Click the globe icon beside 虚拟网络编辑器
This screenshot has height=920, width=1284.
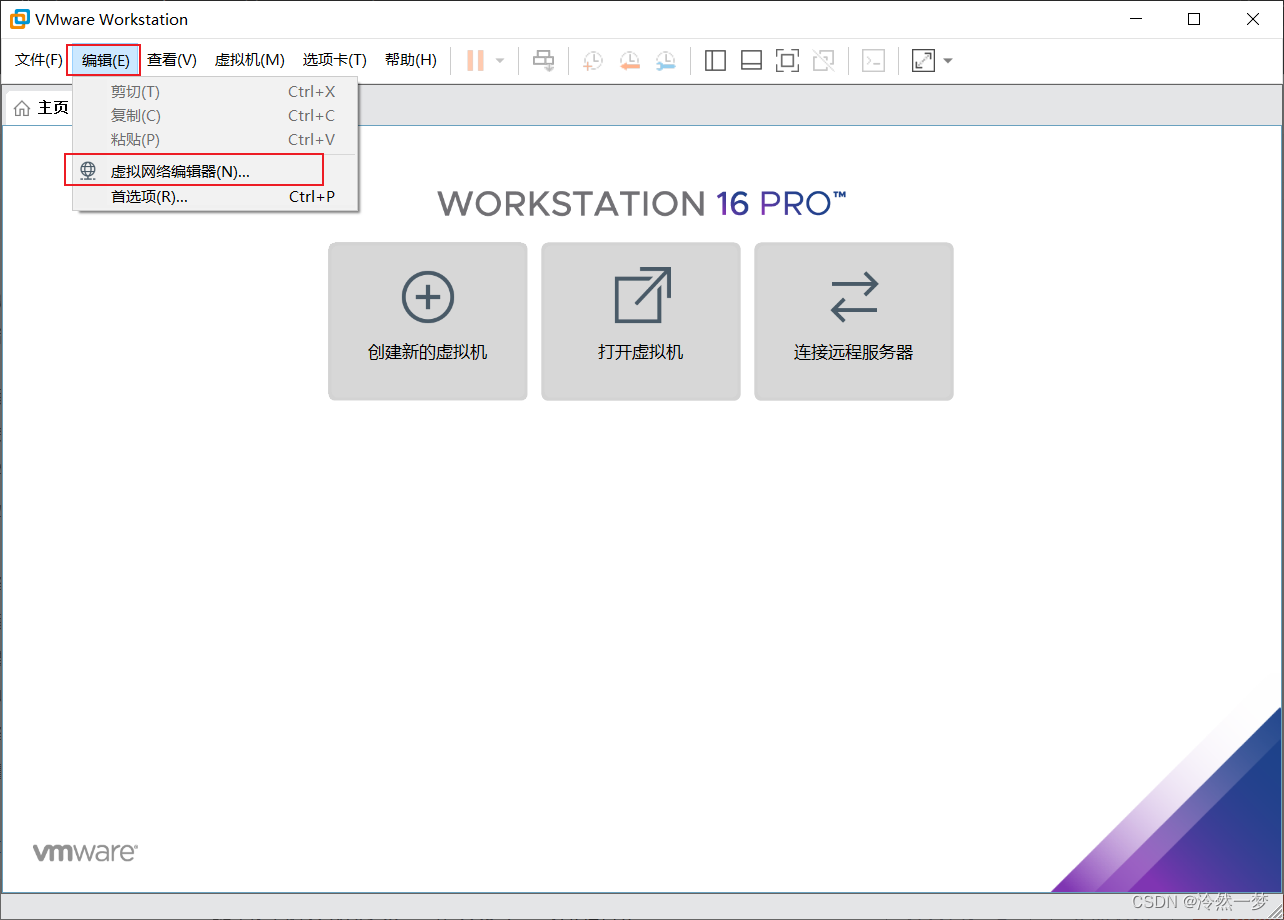pyautogui.click(x=89, y=171)
